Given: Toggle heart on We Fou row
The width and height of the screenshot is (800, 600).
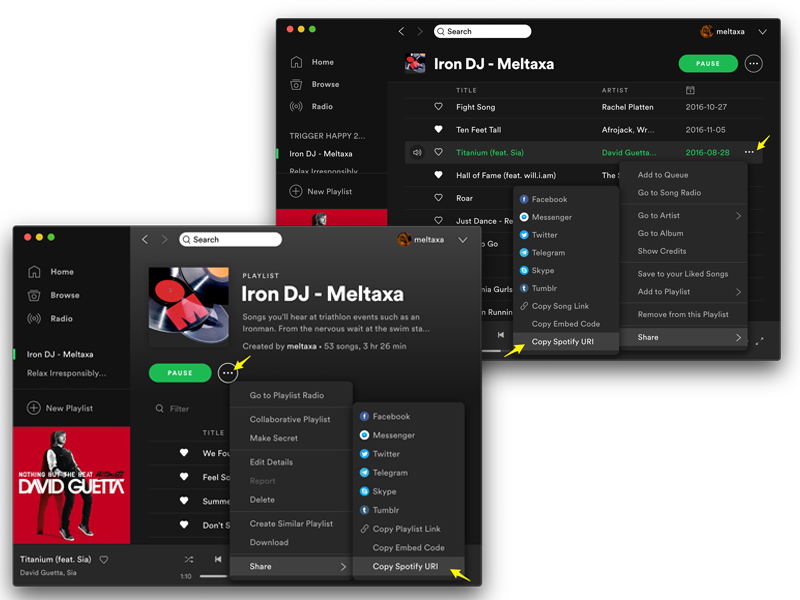Looking at the screenshot, I should [x=184, y=453].
